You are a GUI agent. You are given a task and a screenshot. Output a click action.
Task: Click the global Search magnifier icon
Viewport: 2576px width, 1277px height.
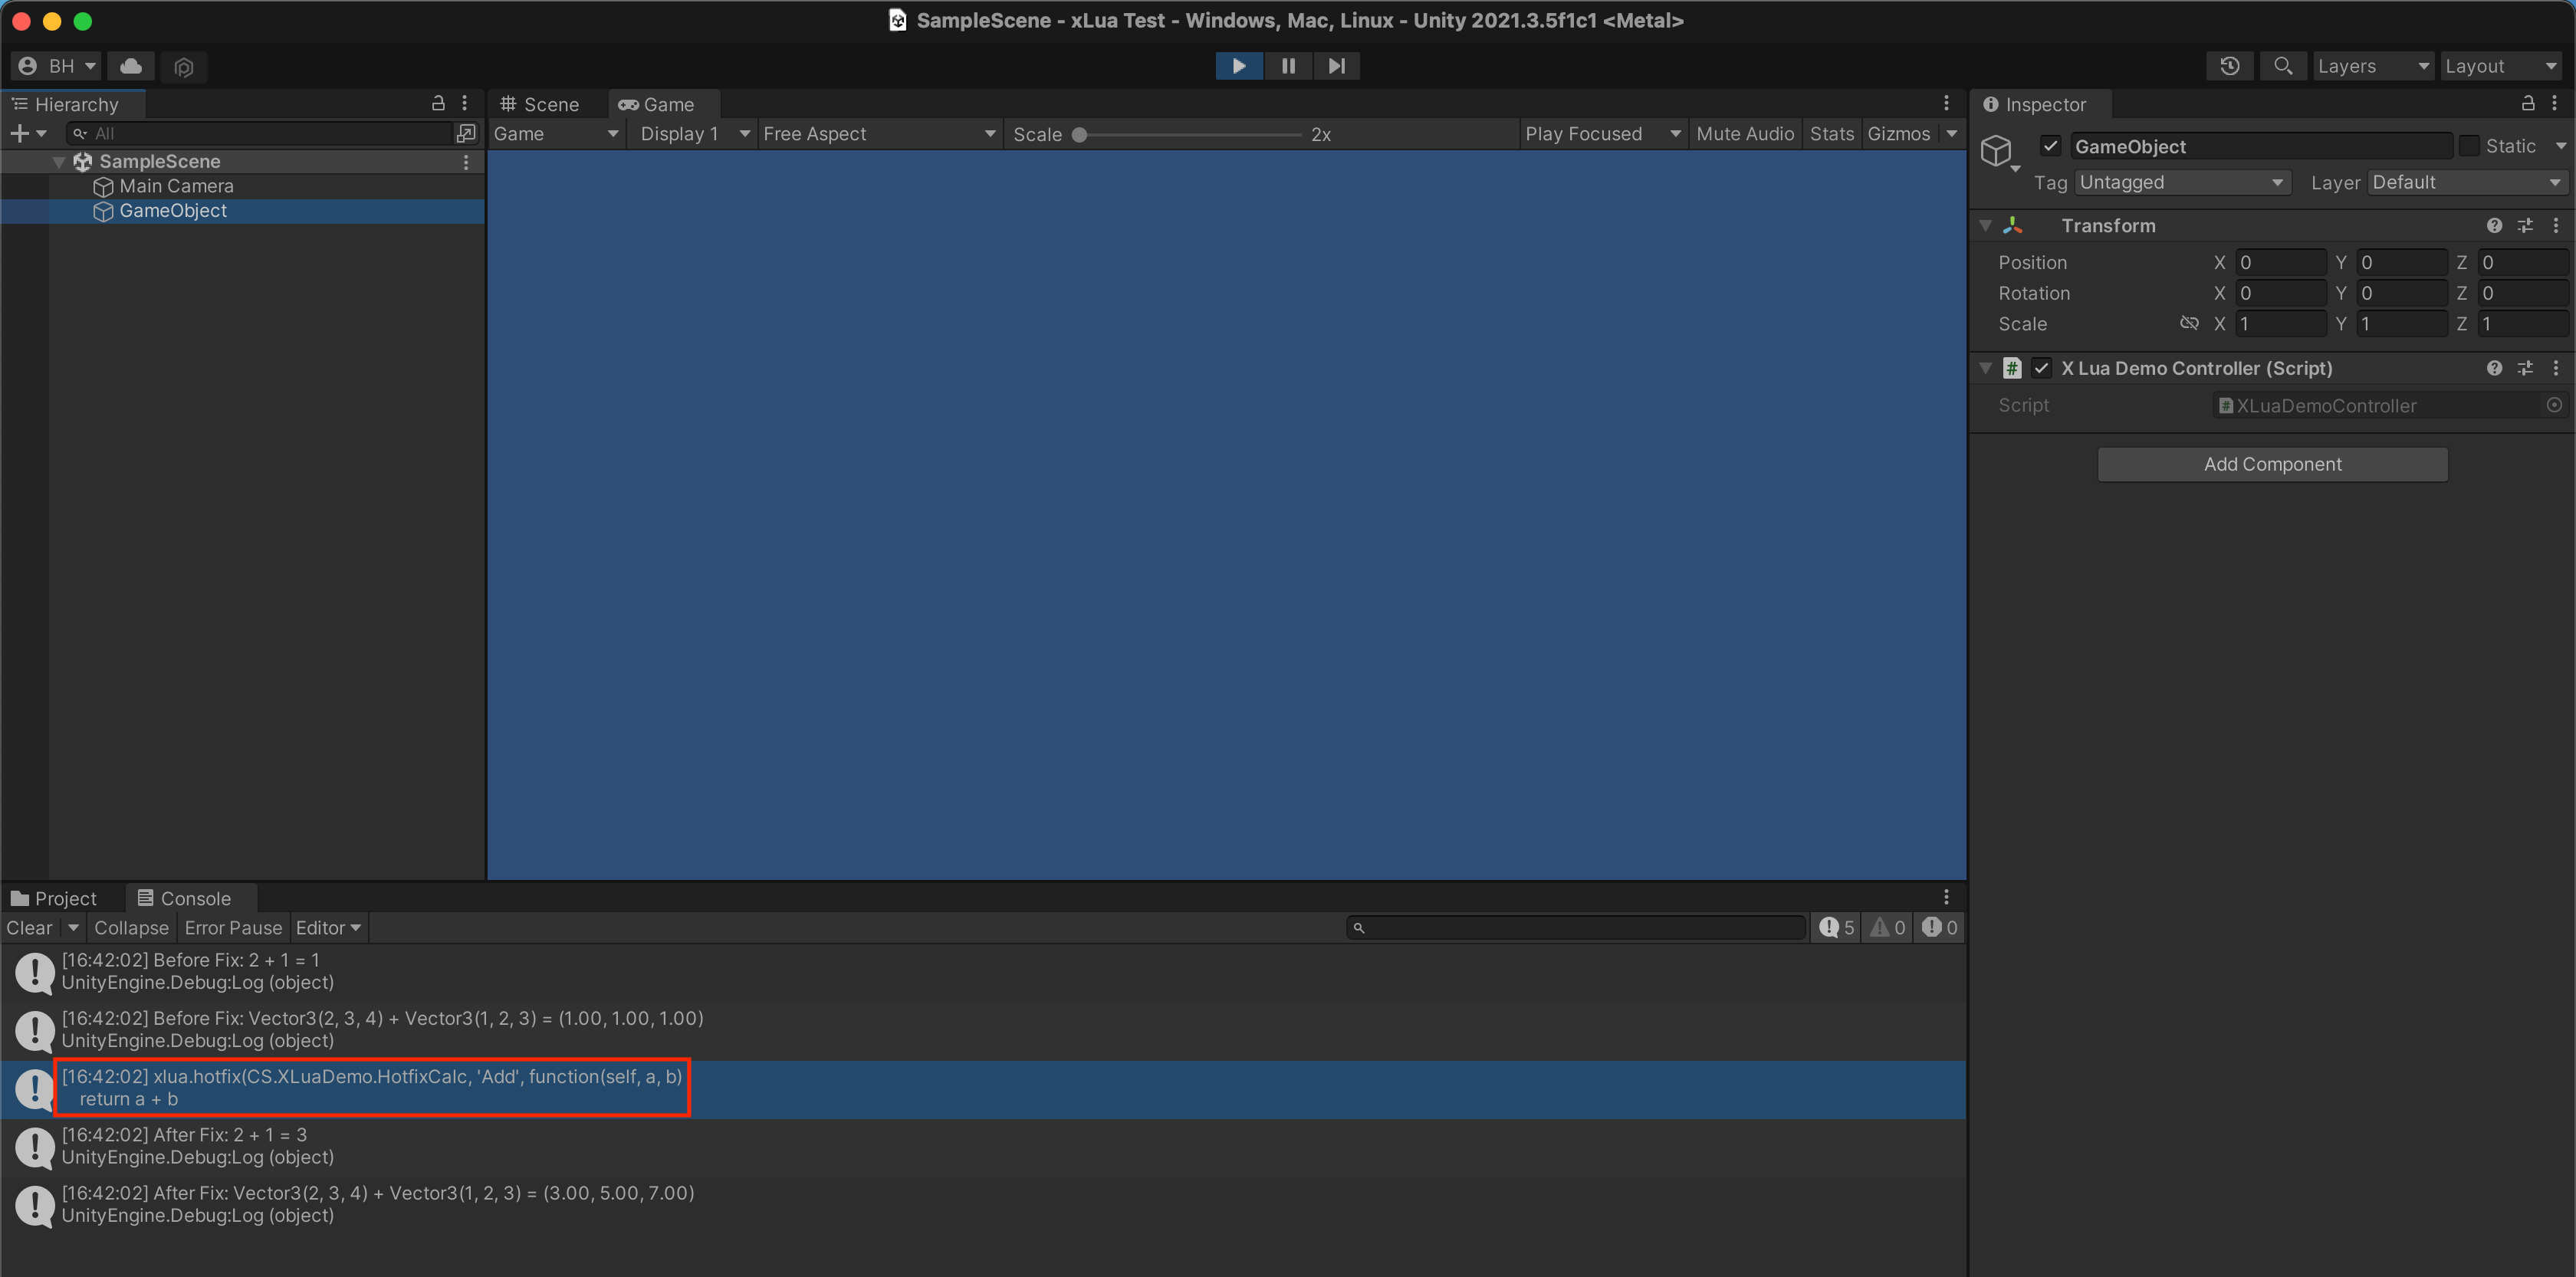2282,66
